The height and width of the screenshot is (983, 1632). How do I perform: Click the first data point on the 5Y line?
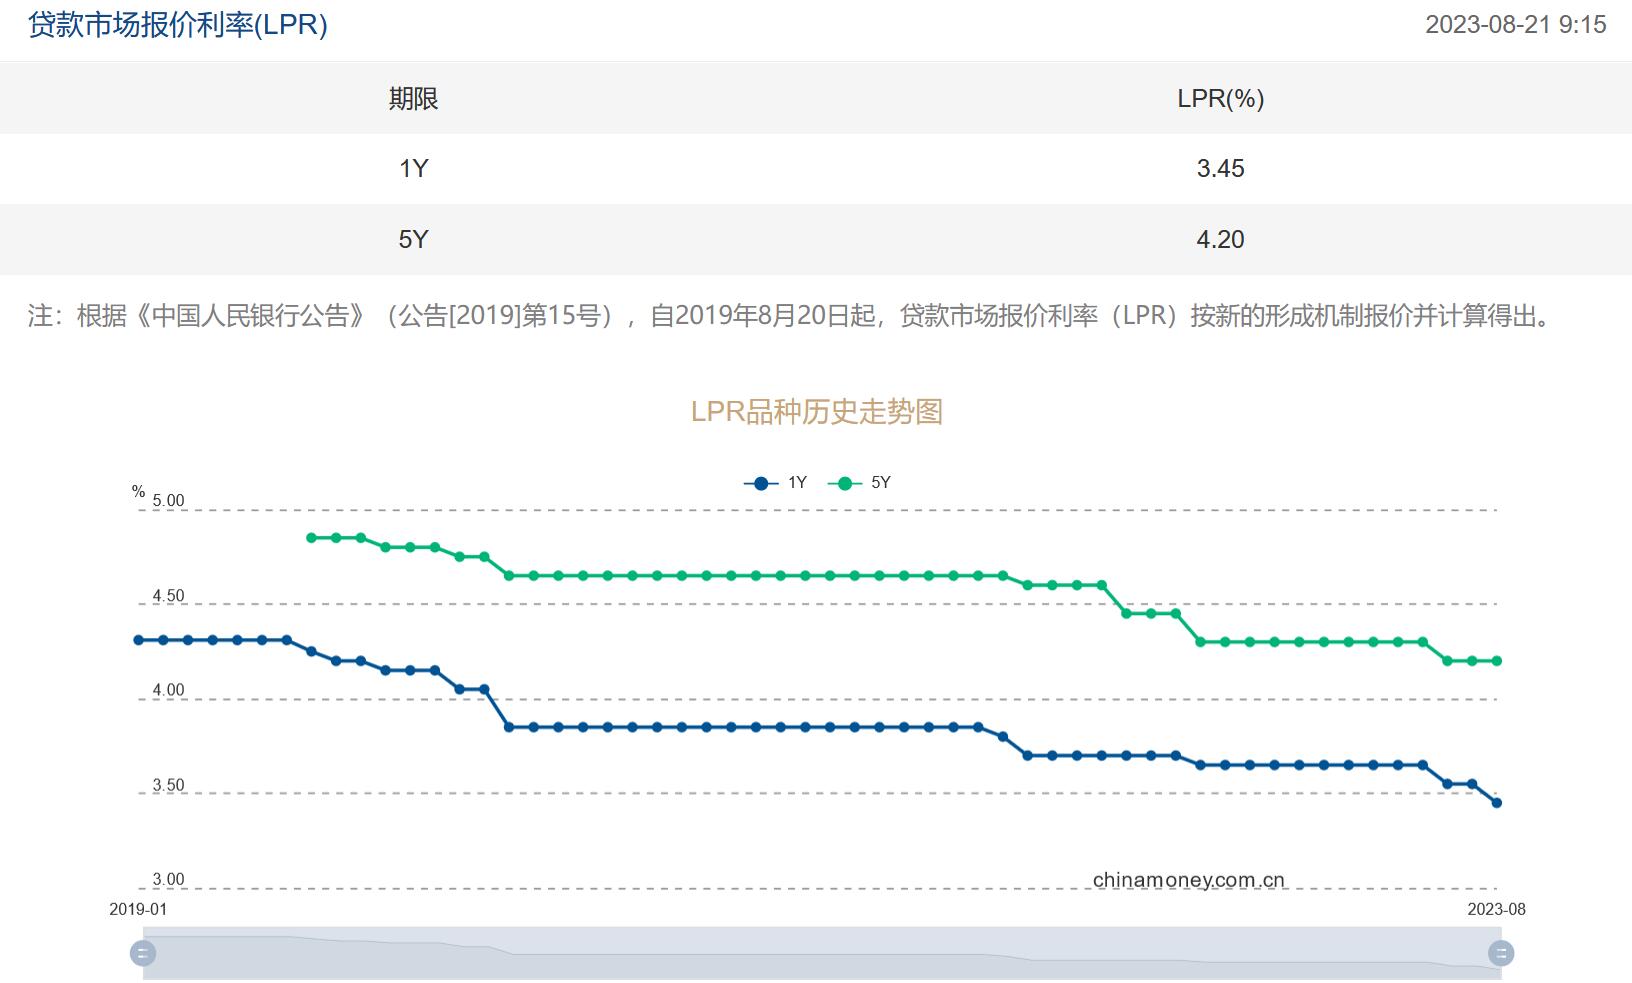coord(311,537)
